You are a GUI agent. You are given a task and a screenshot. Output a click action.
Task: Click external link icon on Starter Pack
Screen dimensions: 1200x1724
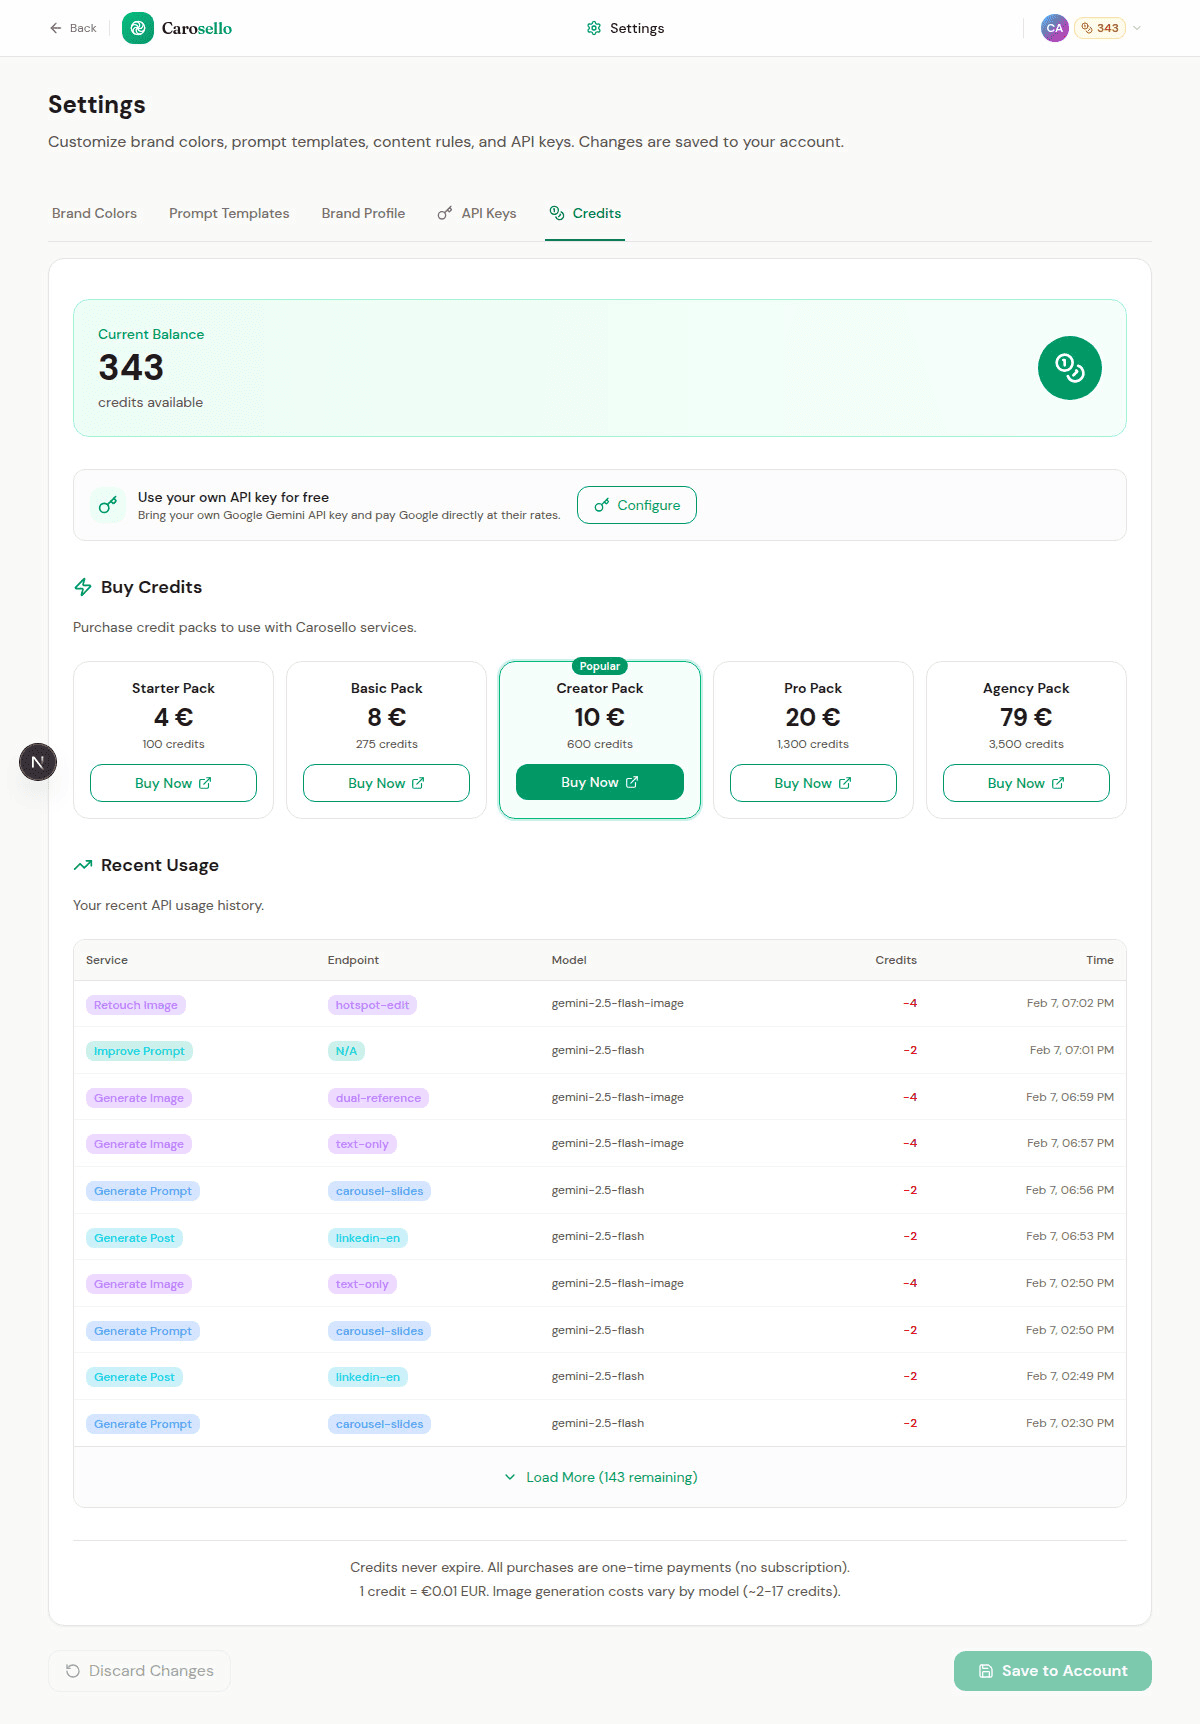[x=205, y=783]
